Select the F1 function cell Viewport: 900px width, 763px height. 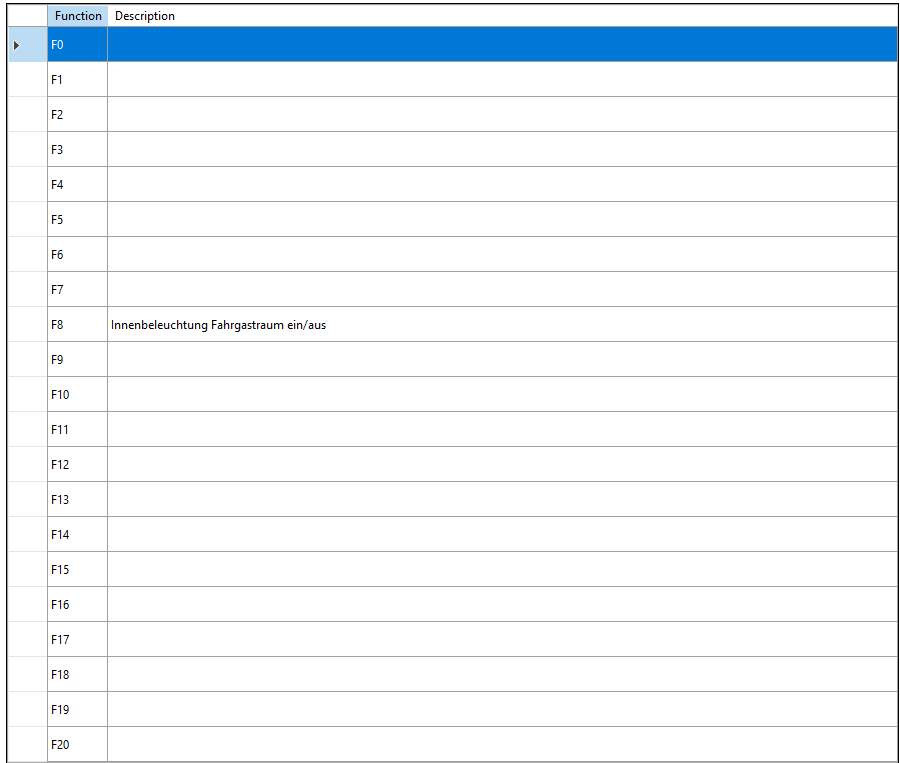point(77,80)
